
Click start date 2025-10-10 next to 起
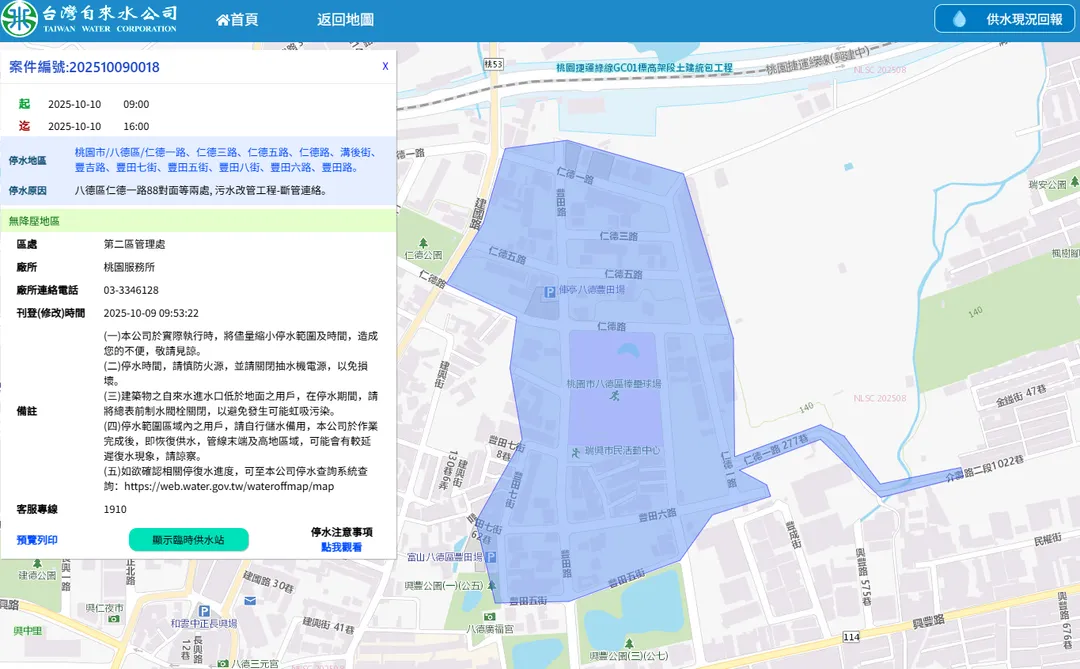74,105
